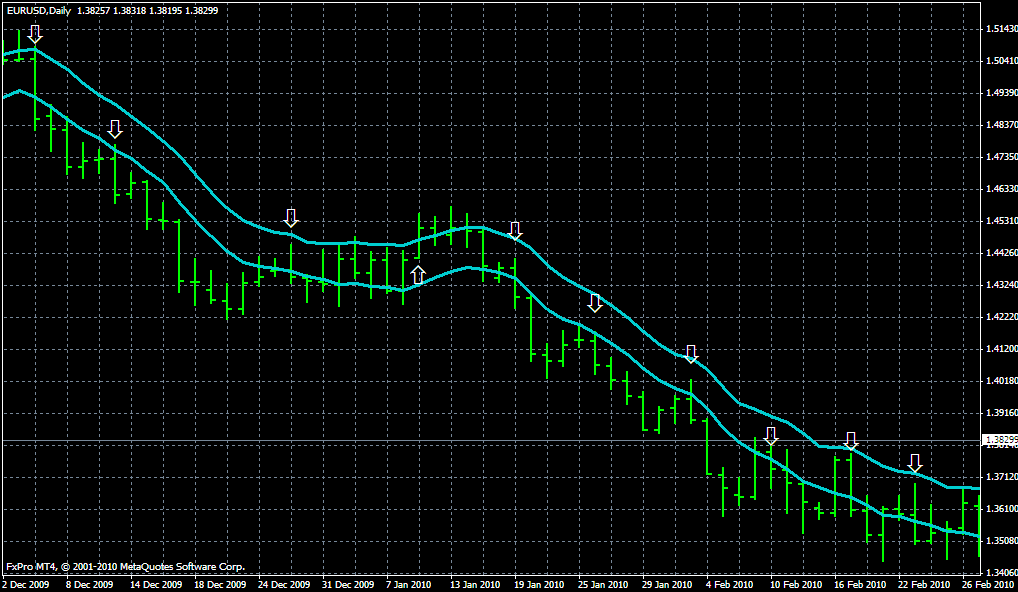Click the 1.34060 price axis label
Image resolution: width=1018 pixels, height=592 pixels.
click(x=1001, y=573)
